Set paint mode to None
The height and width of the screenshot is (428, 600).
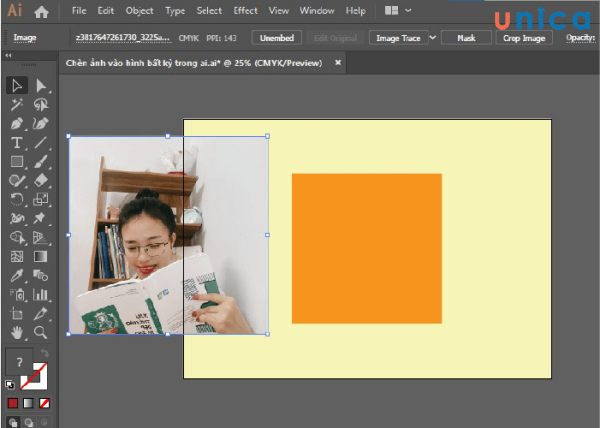coord(42,403)
